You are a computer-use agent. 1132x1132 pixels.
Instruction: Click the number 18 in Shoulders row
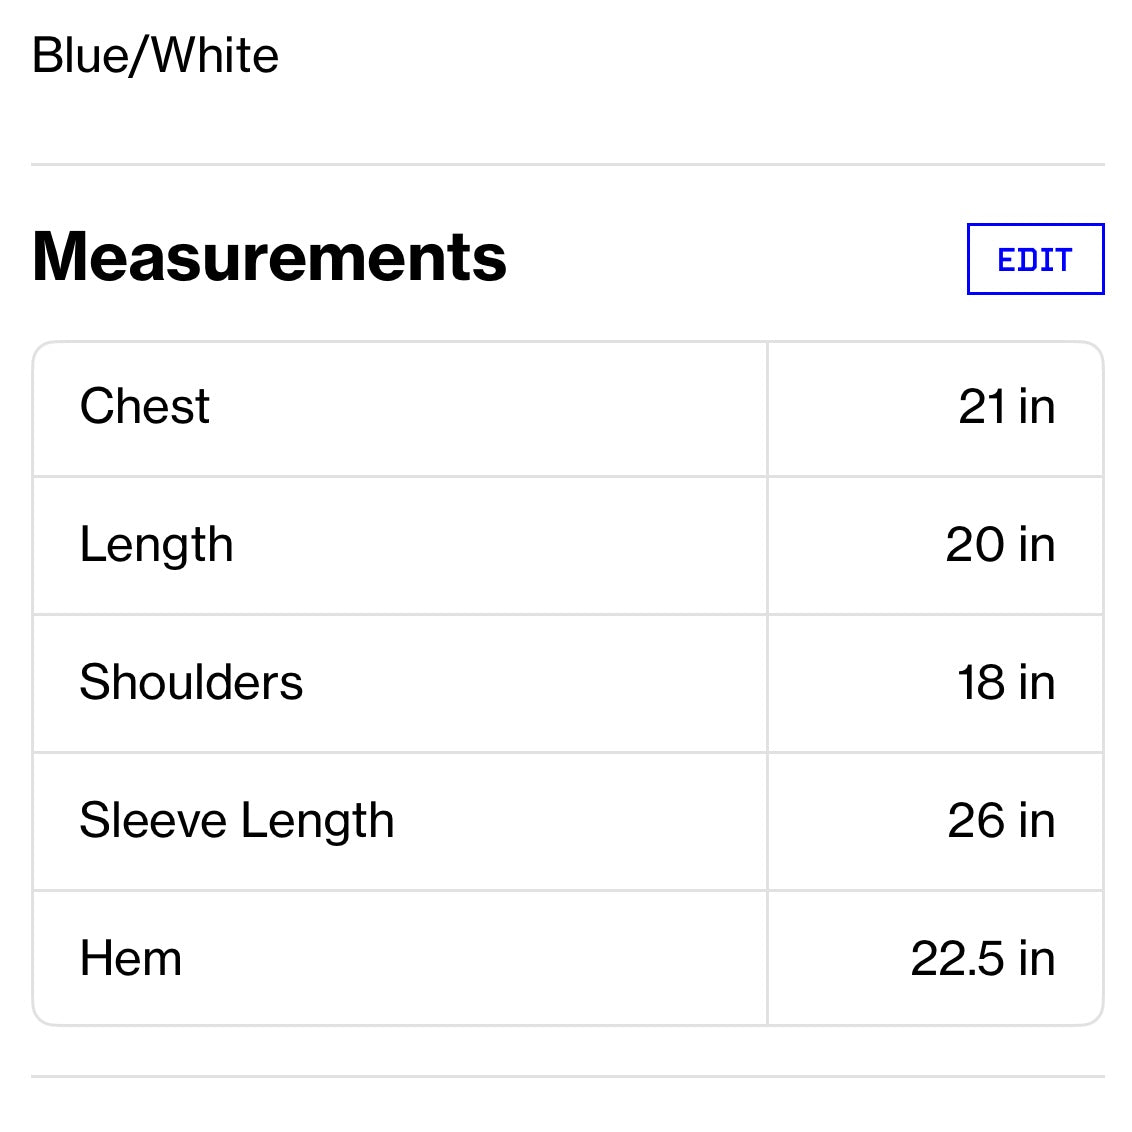(980, 683)
